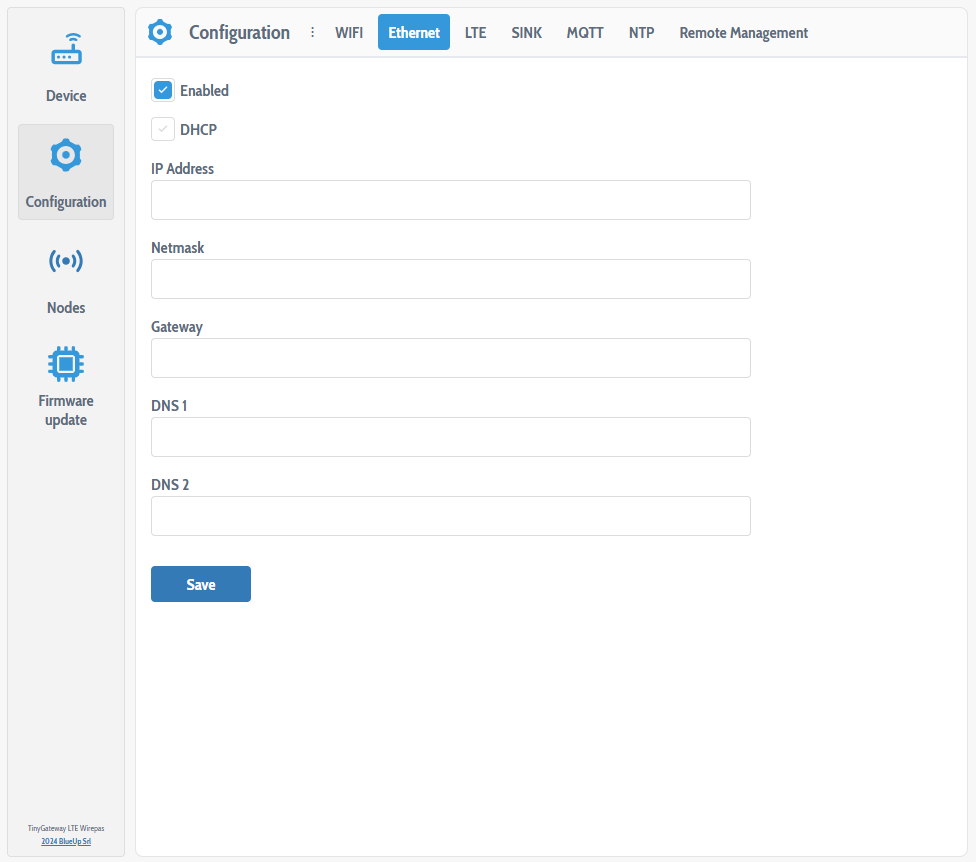
Task: Uncheck the Enabled checkbox
Action: tap(163, 90)
